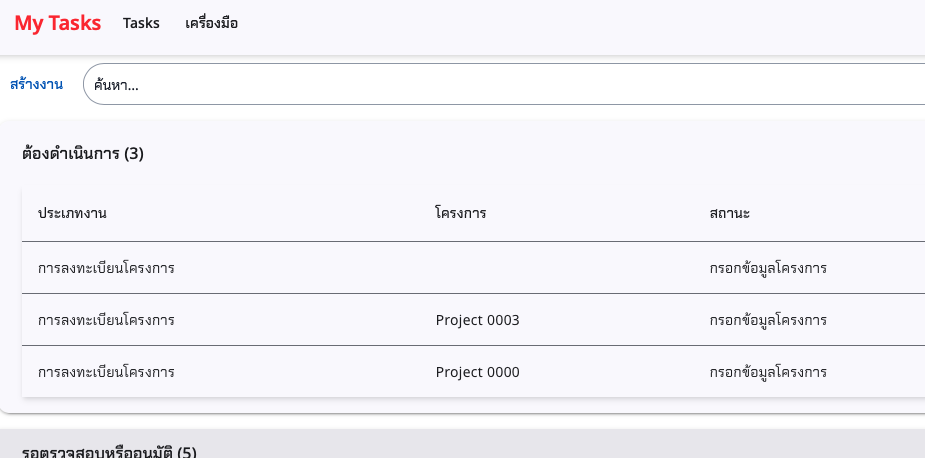Expand the รอตรวจสอบหรืออนุมัติ (5) section
Image resolution: width=925 pixels, height=458 pixels.
[109, 452]
